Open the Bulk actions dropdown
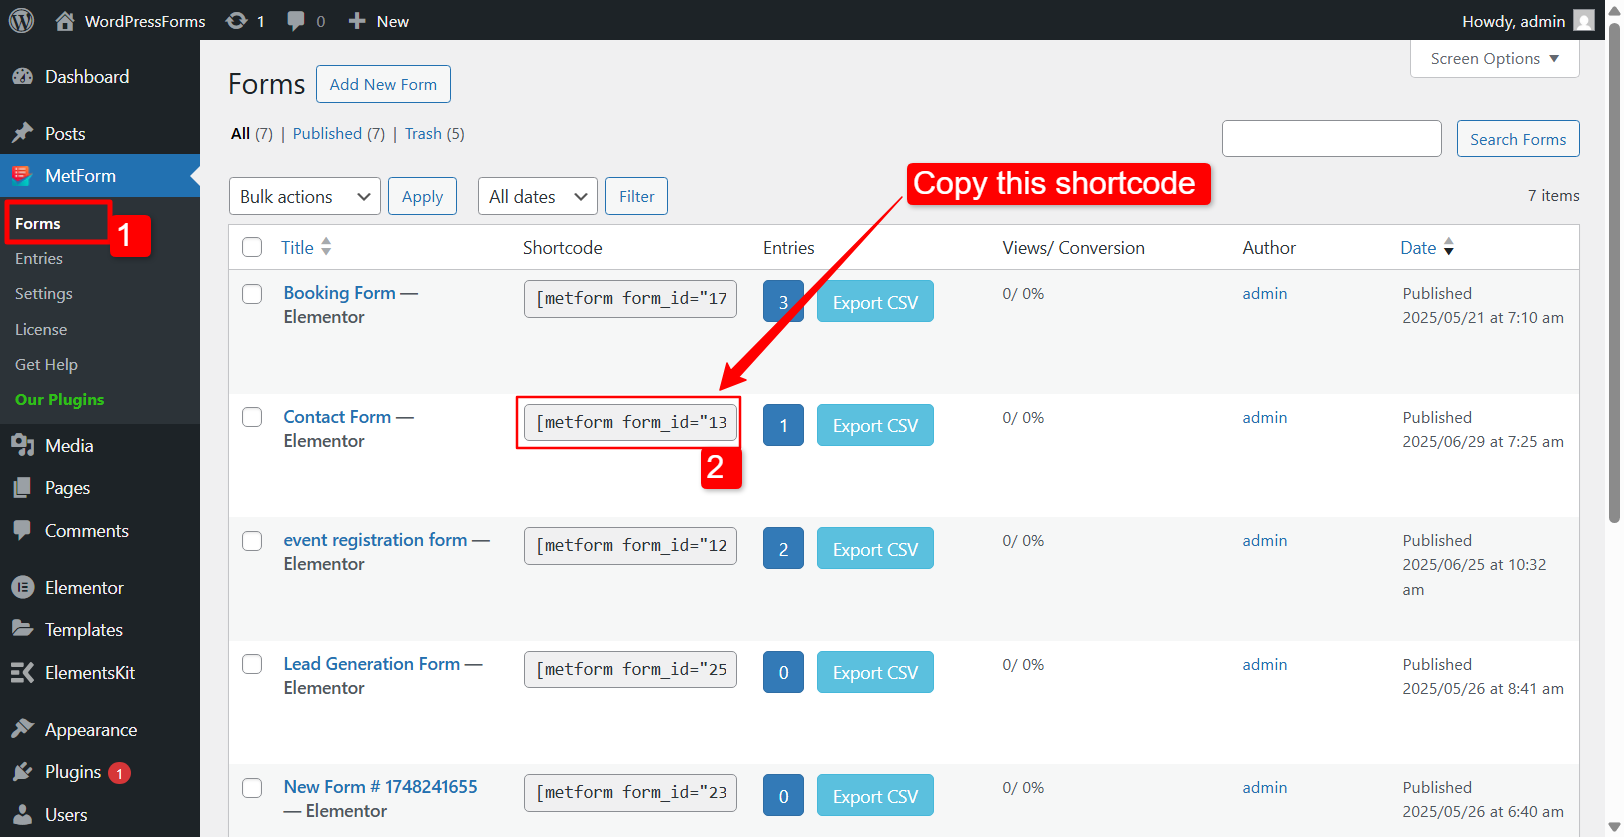 [305, 196]
